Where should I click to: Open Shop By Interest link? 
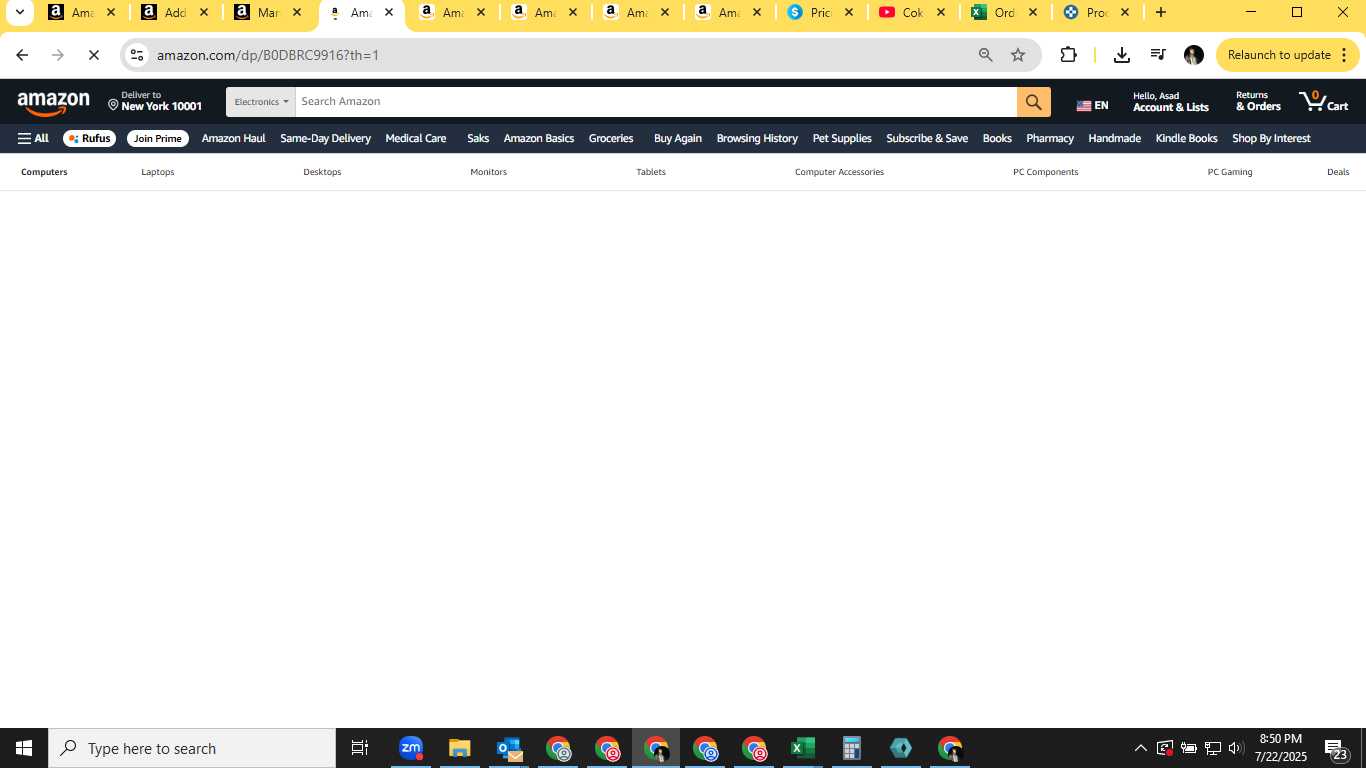point(1271,139)
